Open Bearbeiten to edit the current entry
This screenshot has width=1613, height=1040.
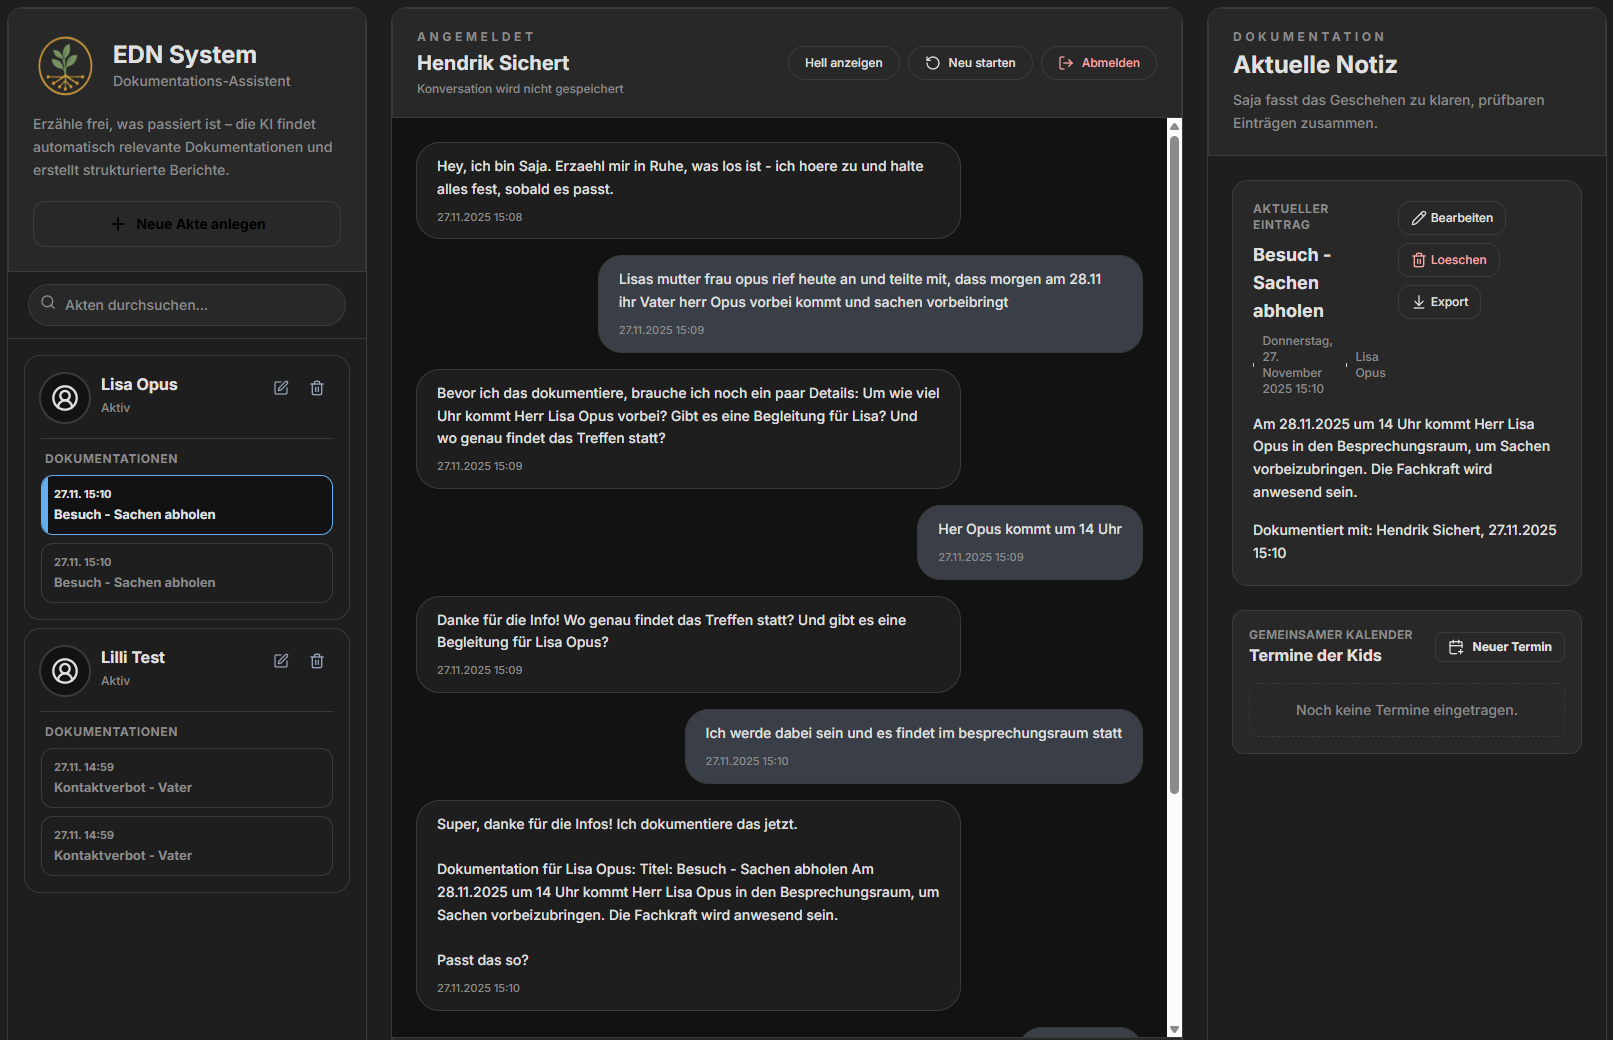[x=1451, y=217]
